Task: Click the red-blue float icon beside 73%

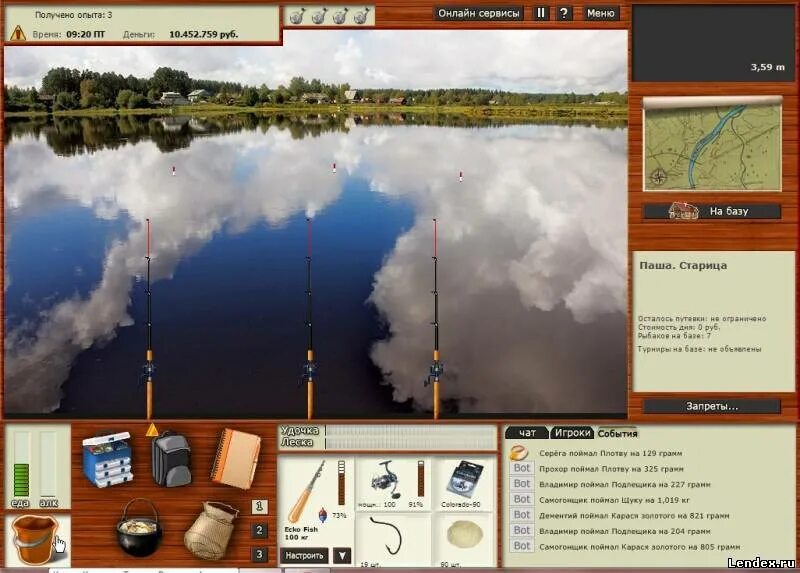Action: tap(322, 515)
